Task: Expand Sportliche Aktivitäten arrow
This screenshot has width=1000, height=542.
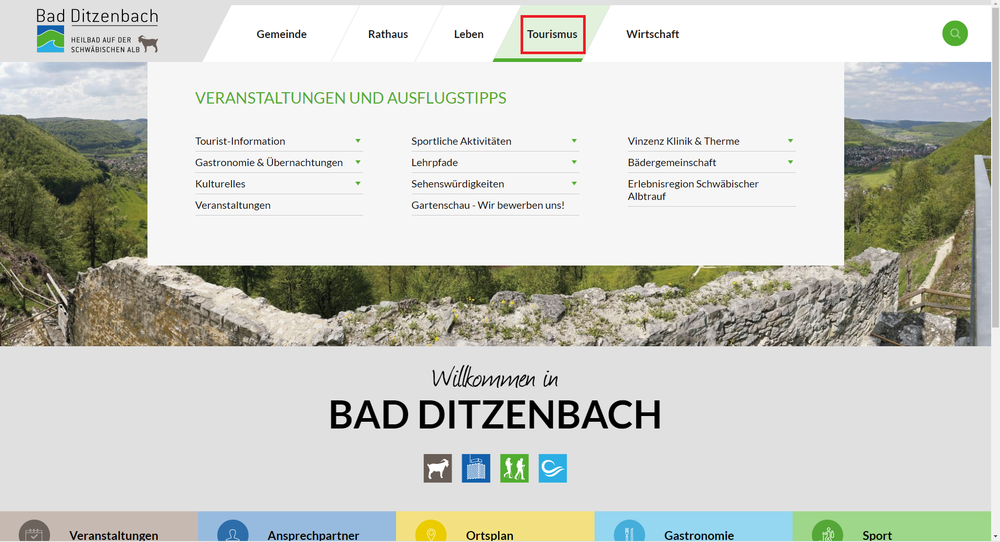Action: tap(574, 141)
